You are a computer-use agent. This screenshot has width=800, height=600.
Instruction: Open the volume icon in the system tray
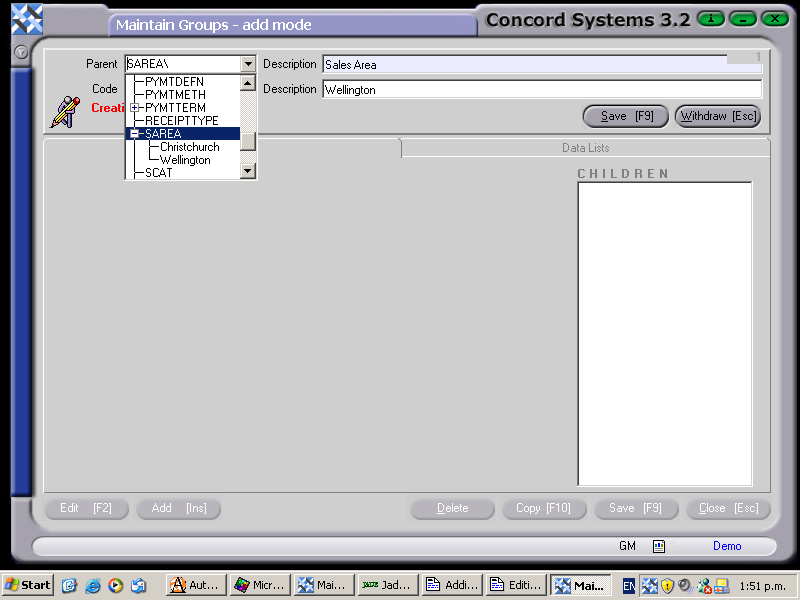(x=684, y=585)
